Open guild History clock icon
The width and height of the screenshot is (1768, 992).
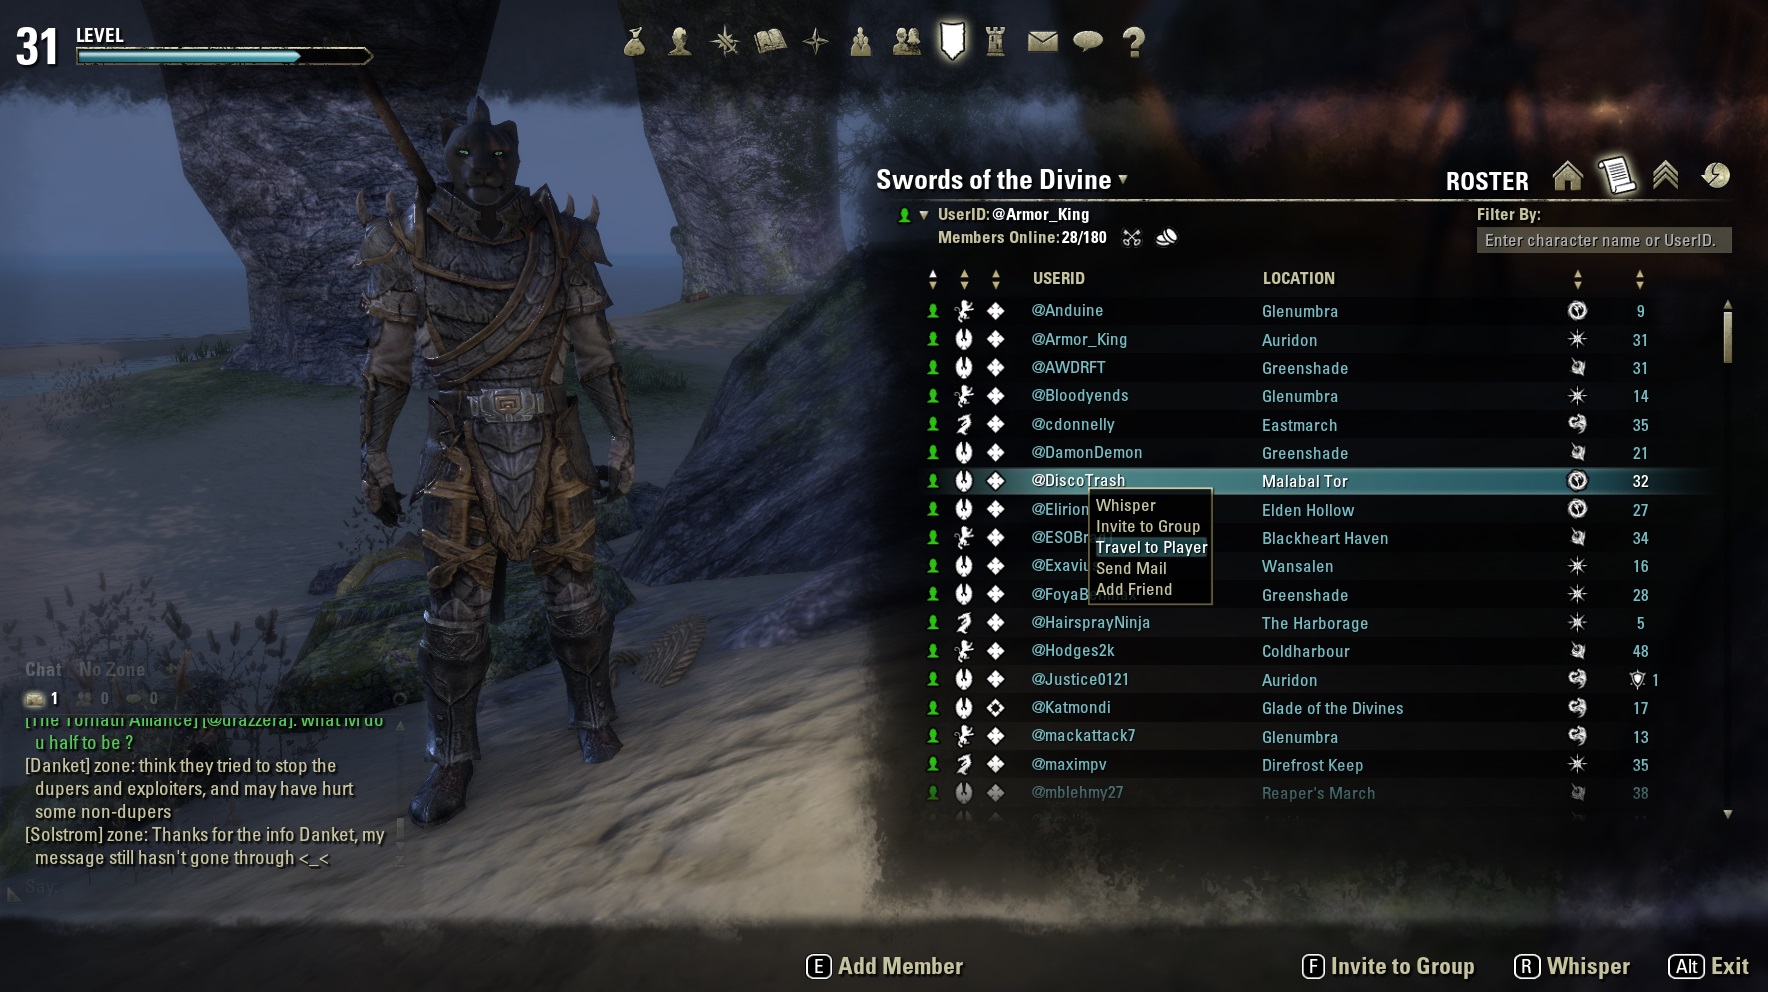[x=1715, y=176]
